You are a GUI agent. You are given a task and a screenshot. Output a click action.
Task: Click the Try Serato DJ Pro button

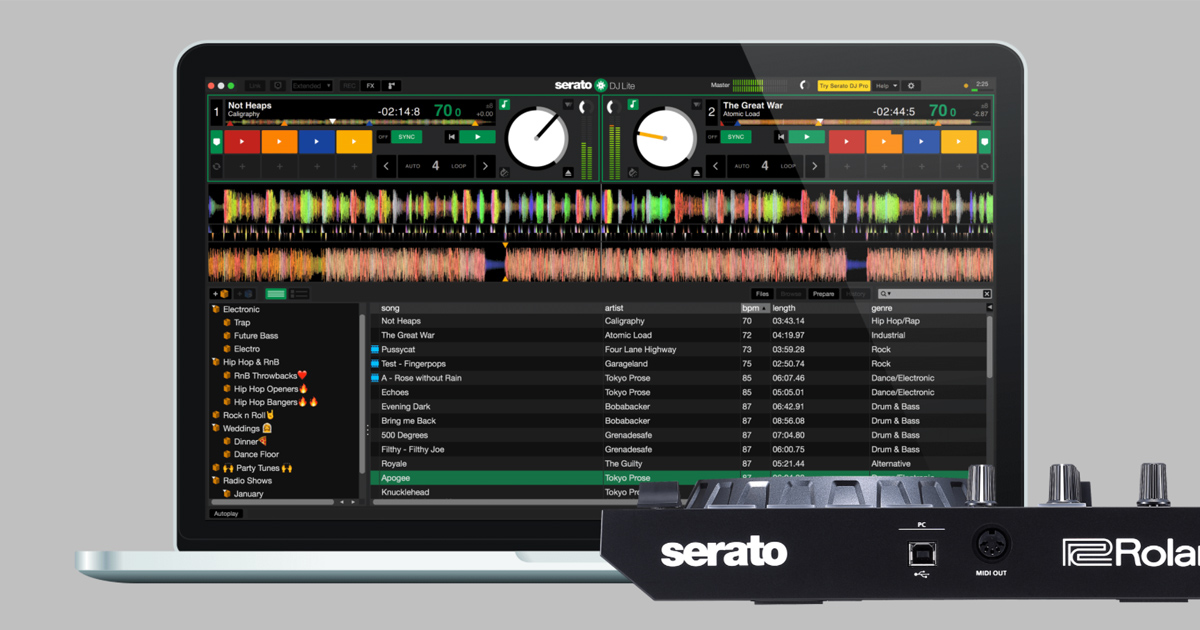(844, 86)
